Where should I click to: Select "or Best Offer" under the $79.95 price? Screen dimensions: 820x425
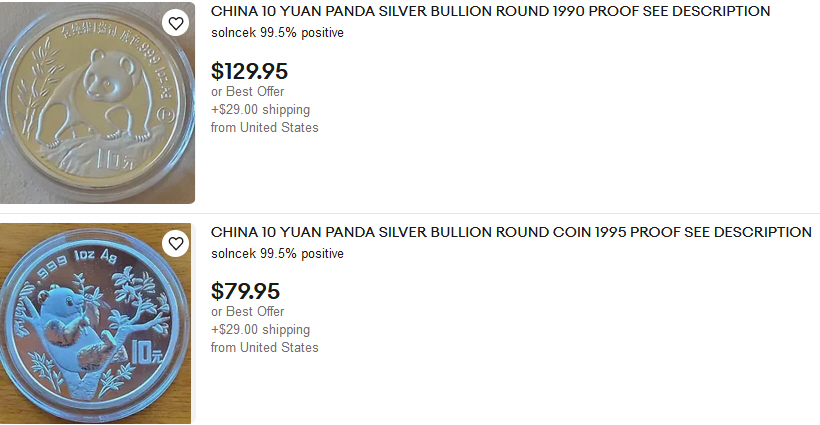click(x=247, y=312)
